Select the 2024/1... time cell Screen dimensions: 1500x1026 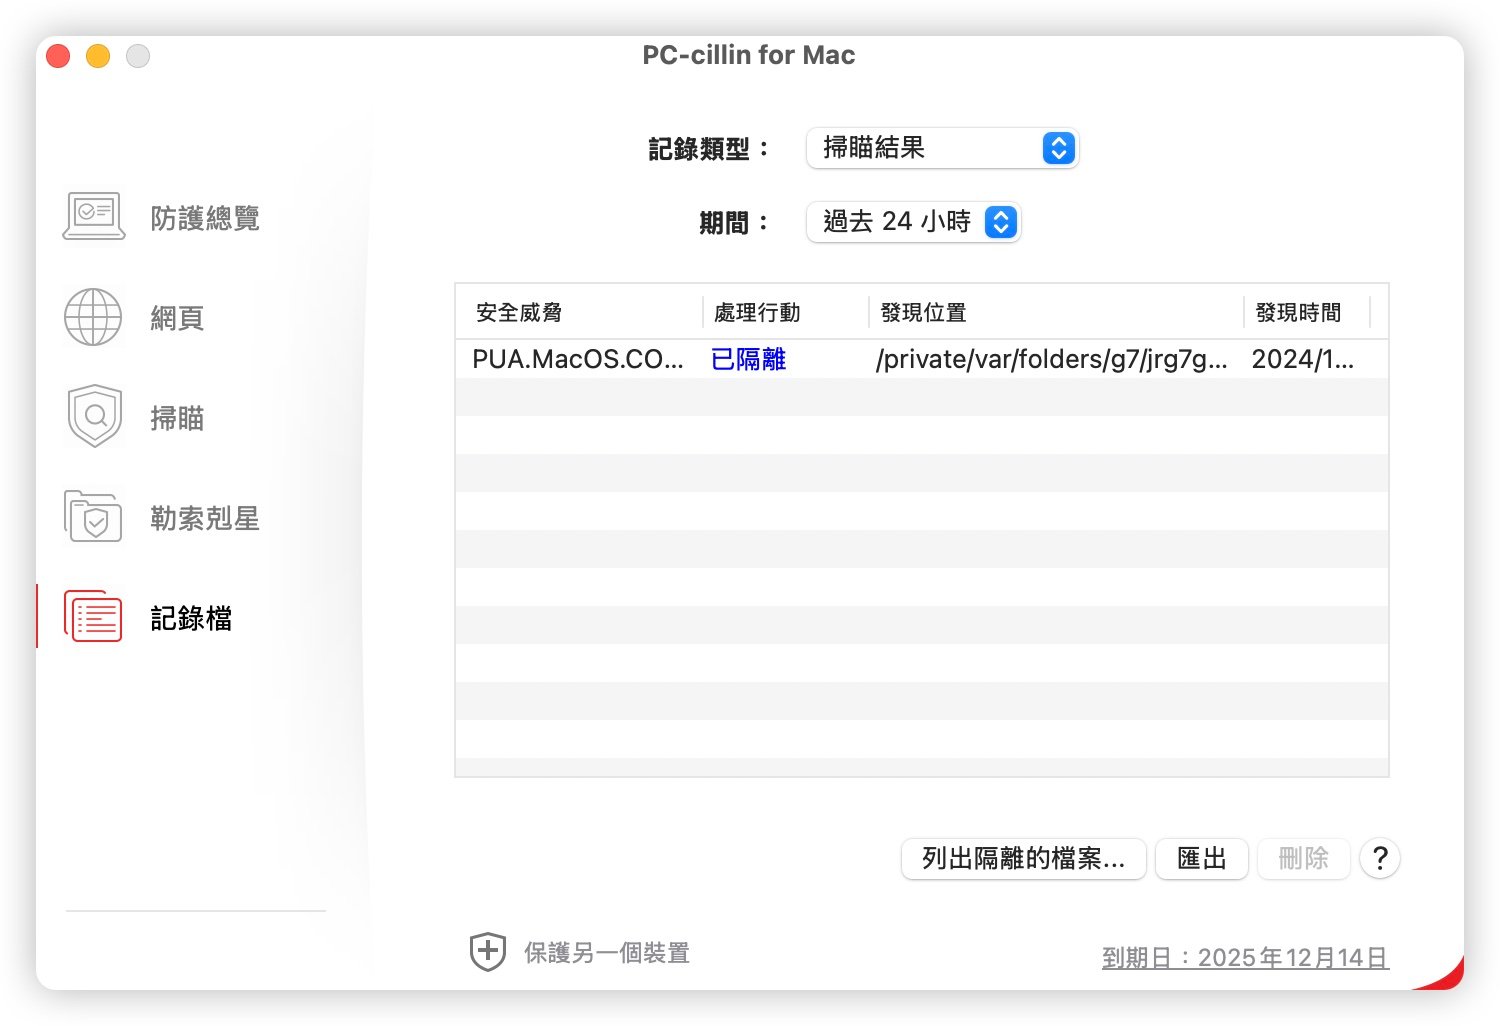coord(1303,359)
